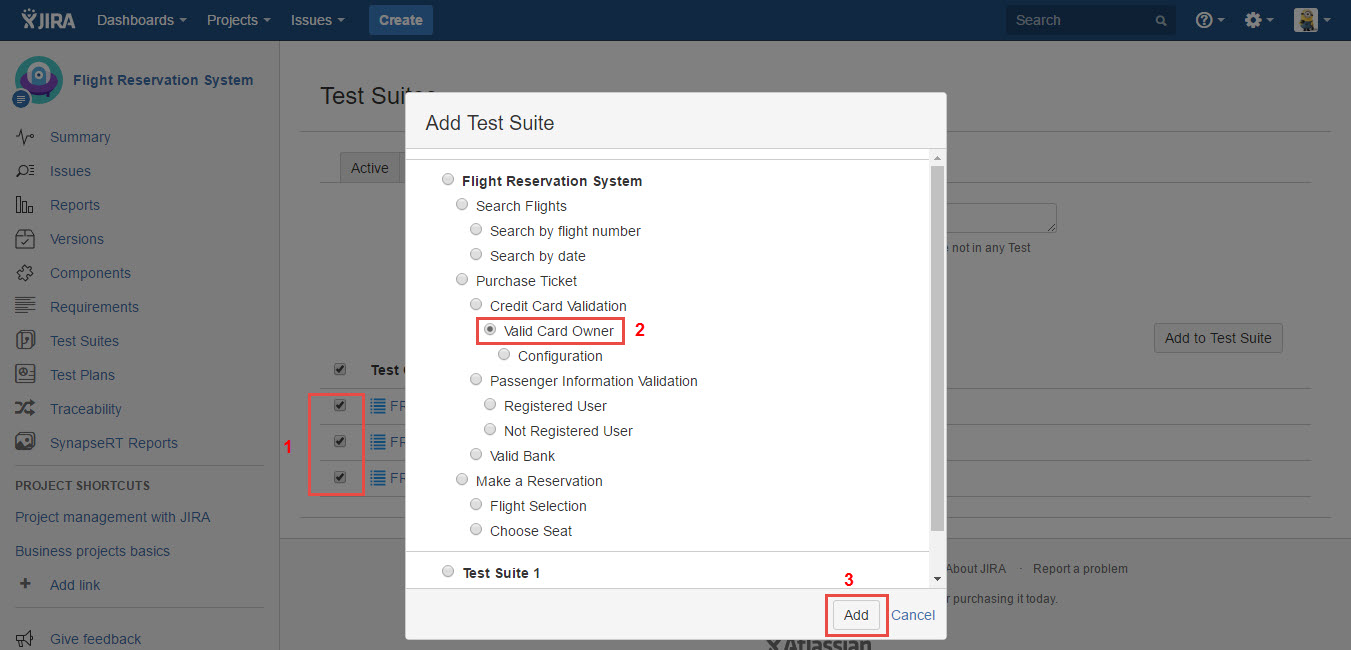Click the Test Suites sidebar icon
1351x650 pixels.
(x=26, y=341)
